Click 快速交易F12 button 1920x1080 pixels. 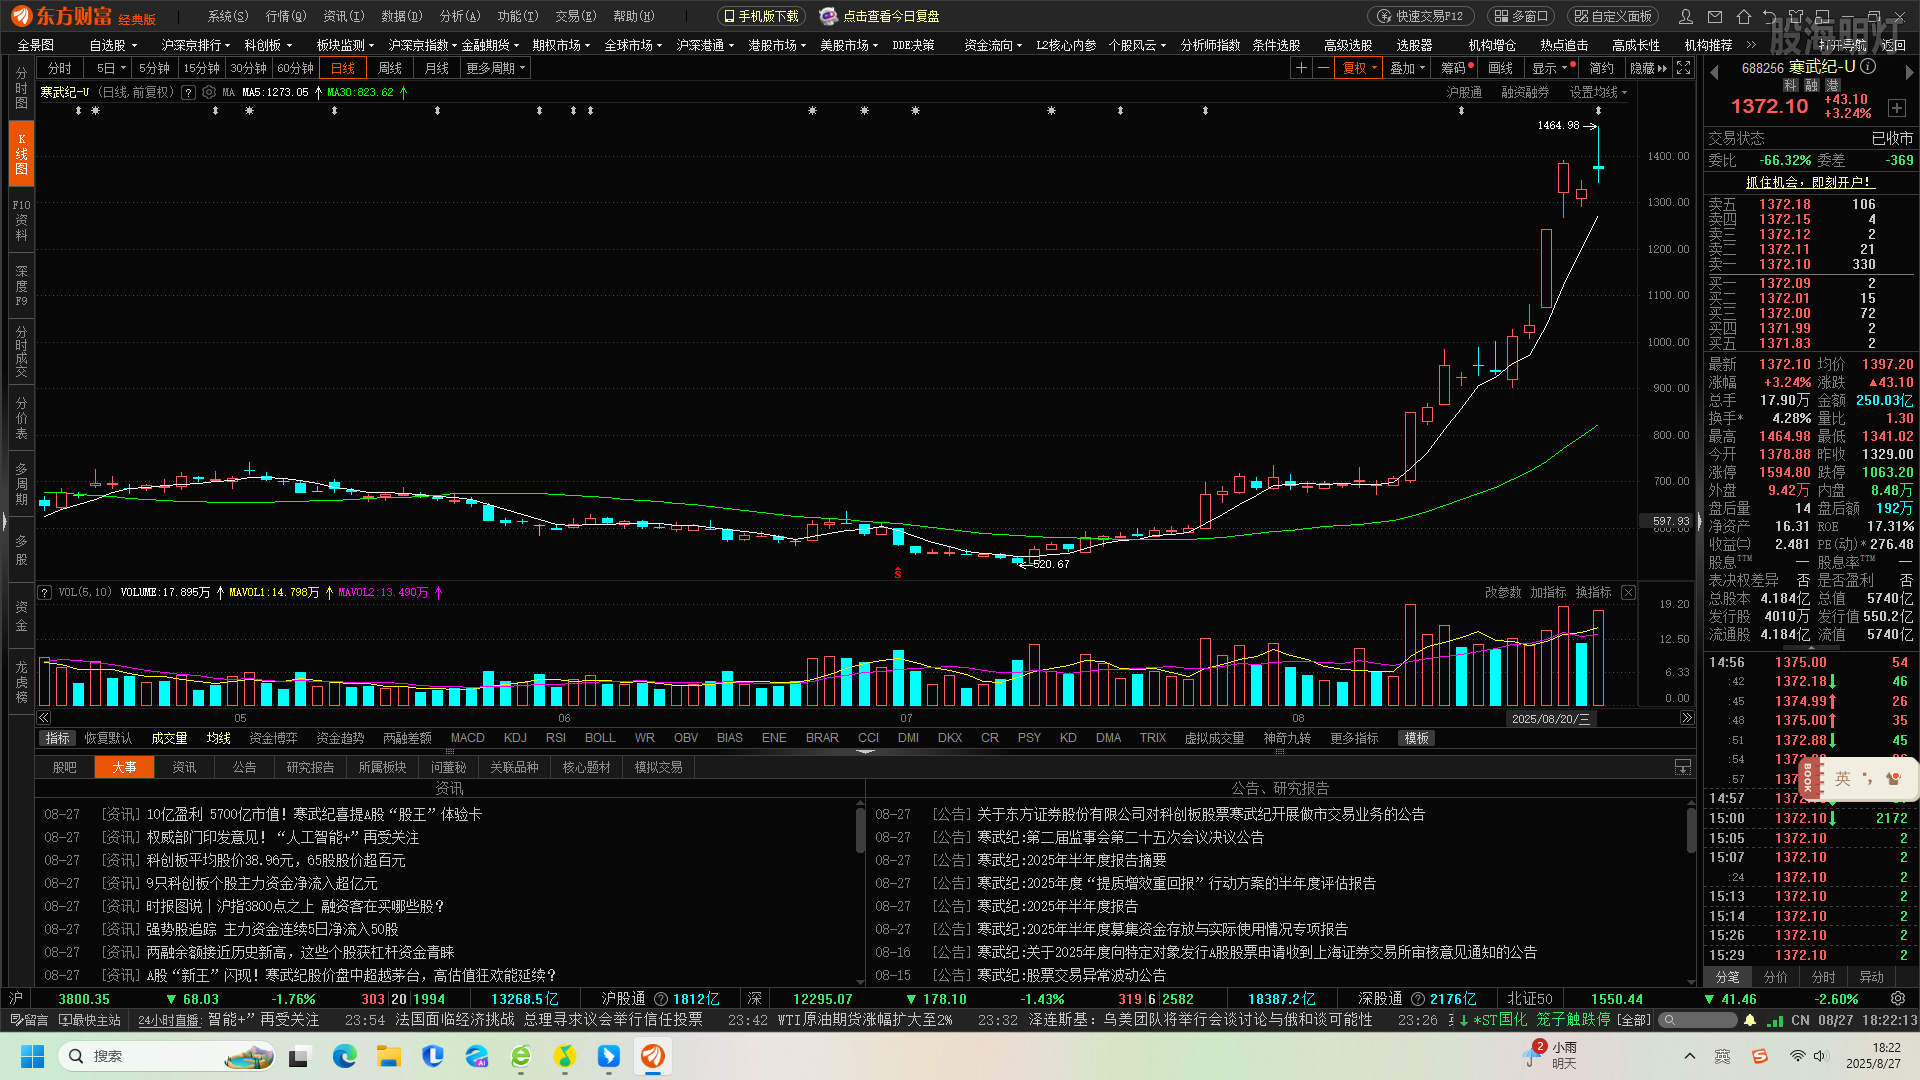[x=1420, y=16]
